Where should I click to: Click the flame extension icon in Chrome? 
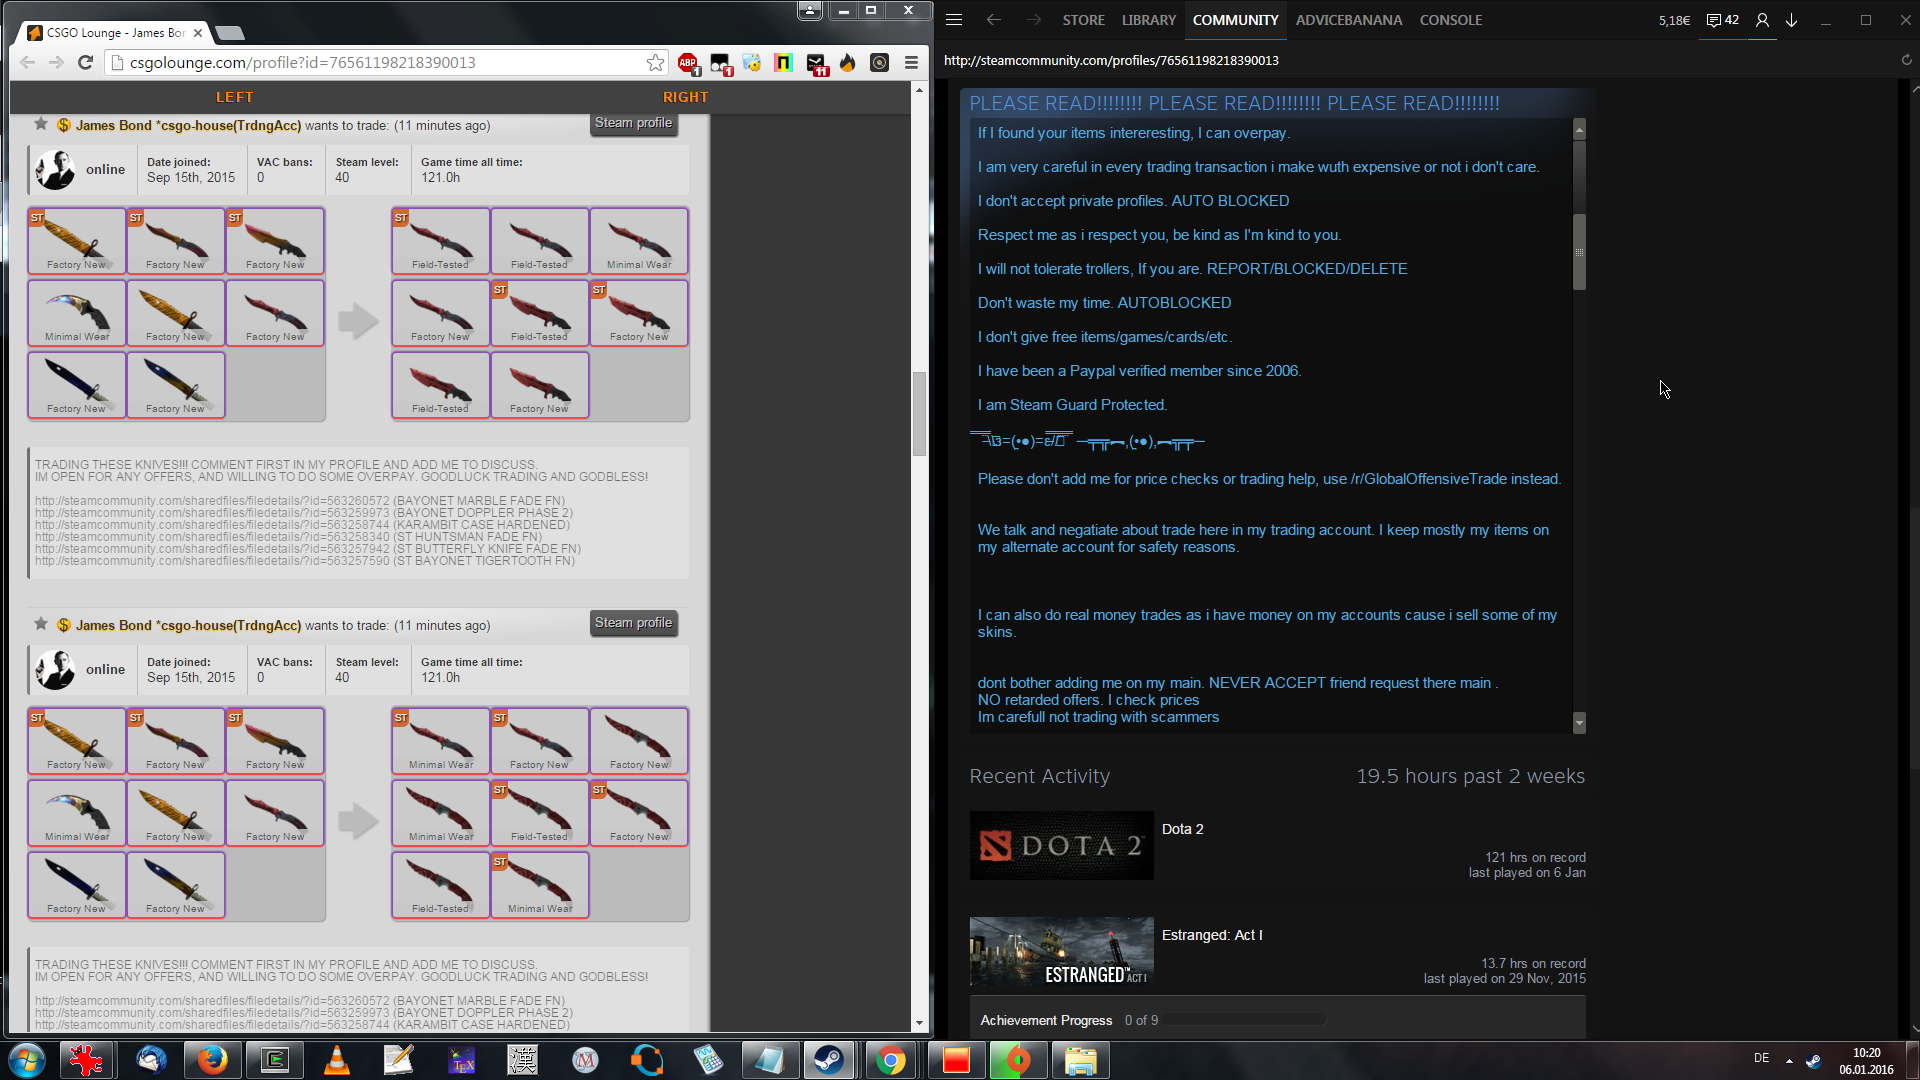click(848, 63)
